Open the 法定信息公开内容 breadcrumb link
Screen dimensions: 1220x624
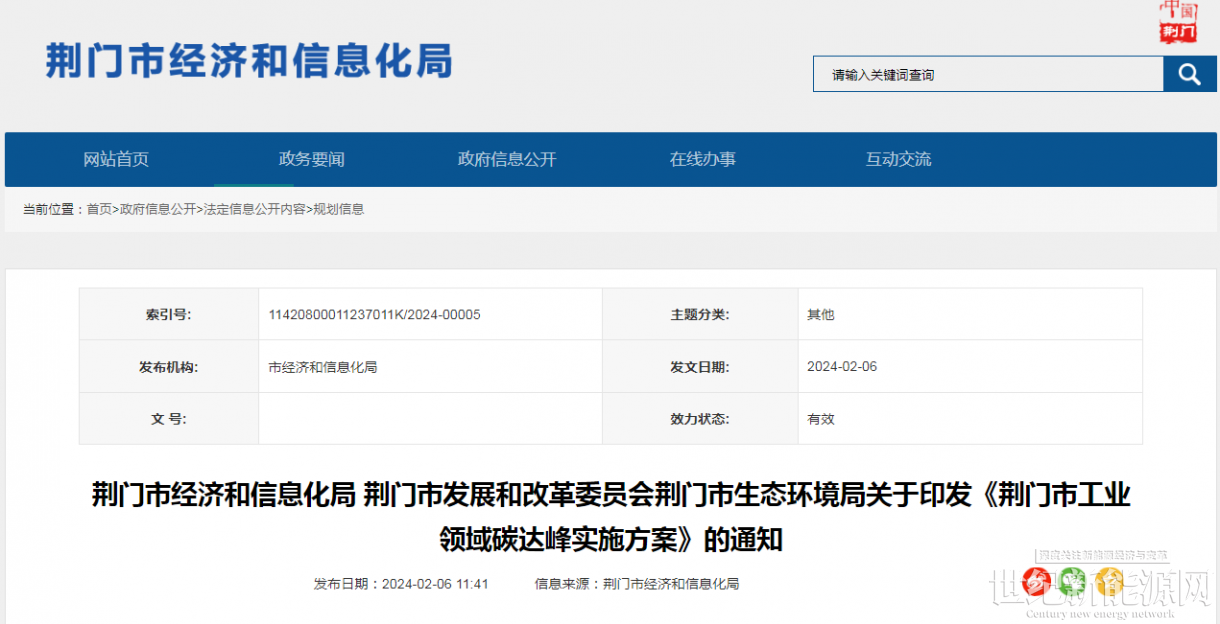pyautogui.click(x=255, y=209)
